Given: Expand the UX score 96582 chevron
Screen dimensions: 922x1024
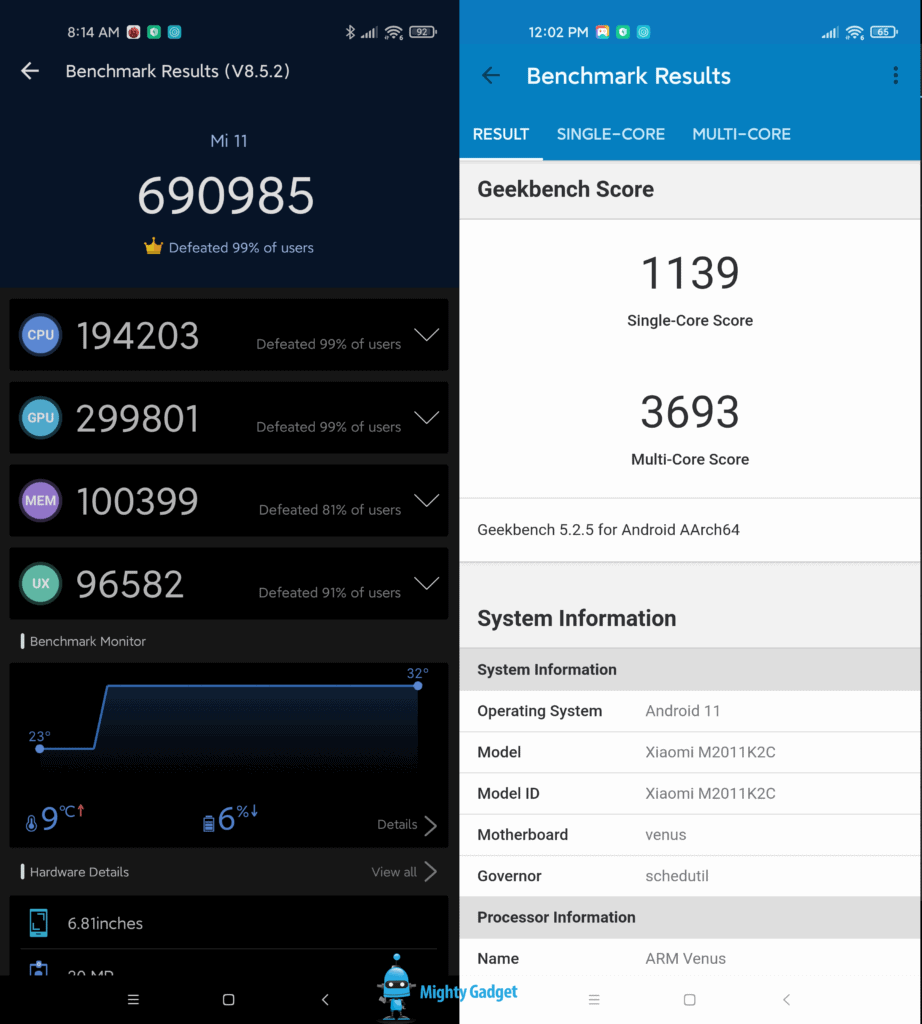Looking at the screenshot, I should 427,584.
